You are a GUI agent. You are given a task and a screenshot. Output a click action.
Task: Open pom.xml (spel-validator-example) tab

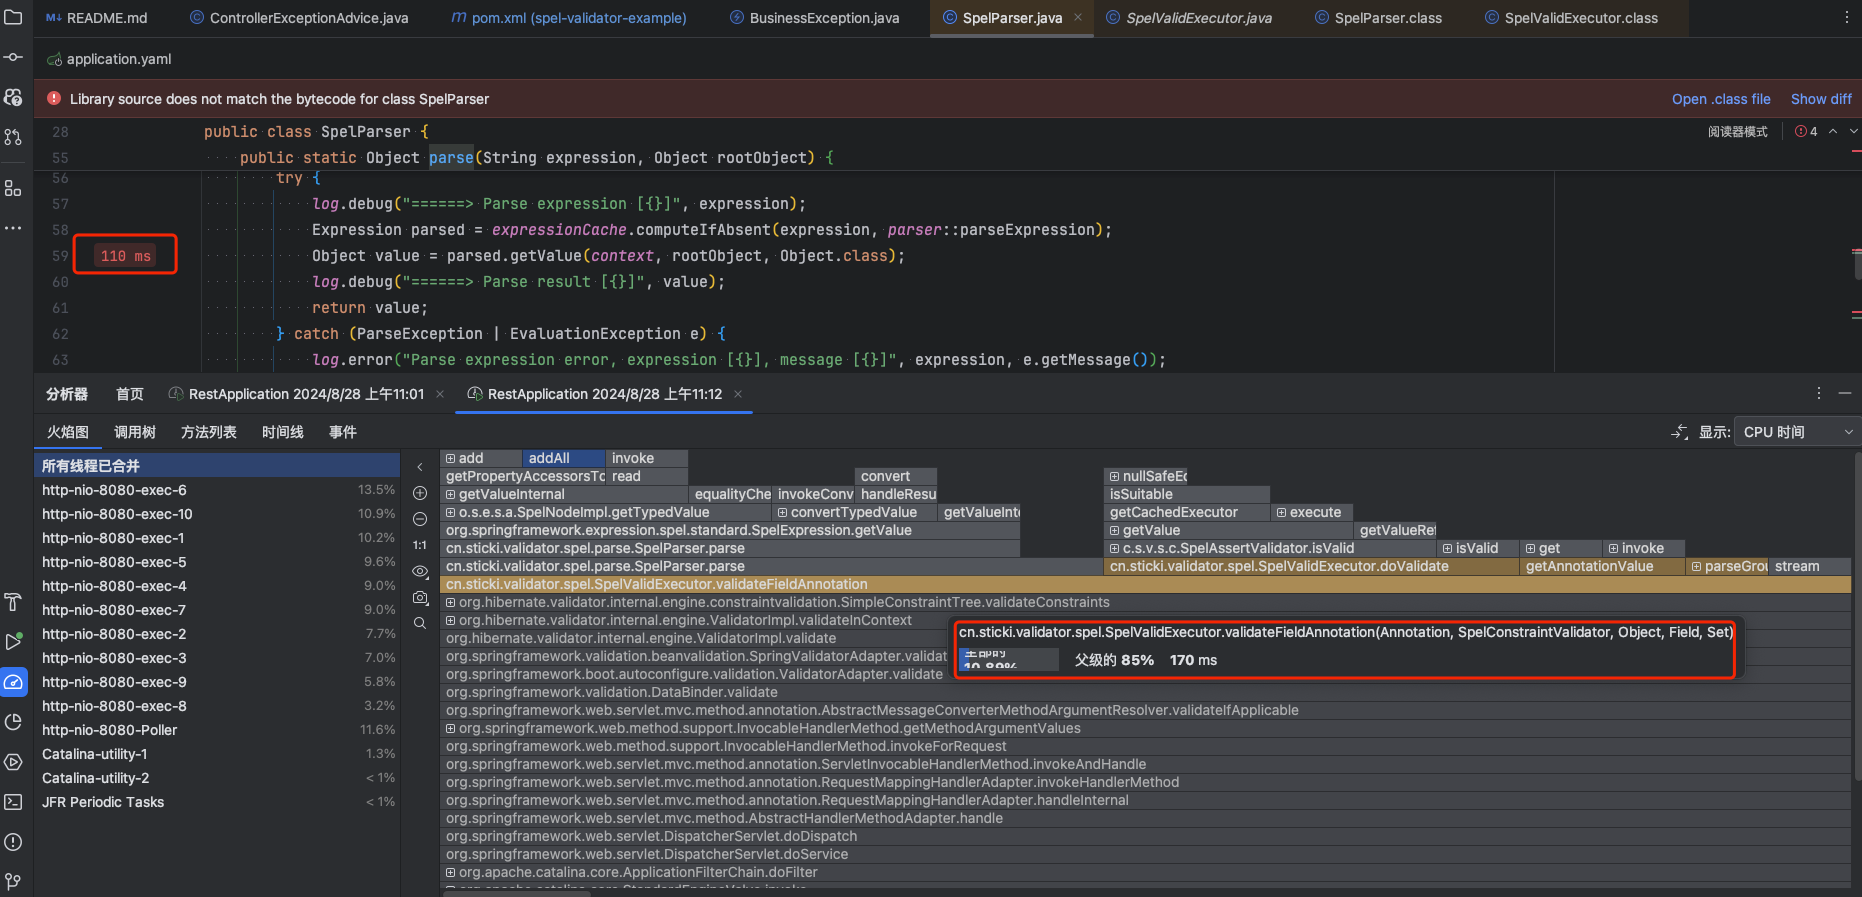pos(568,18)
